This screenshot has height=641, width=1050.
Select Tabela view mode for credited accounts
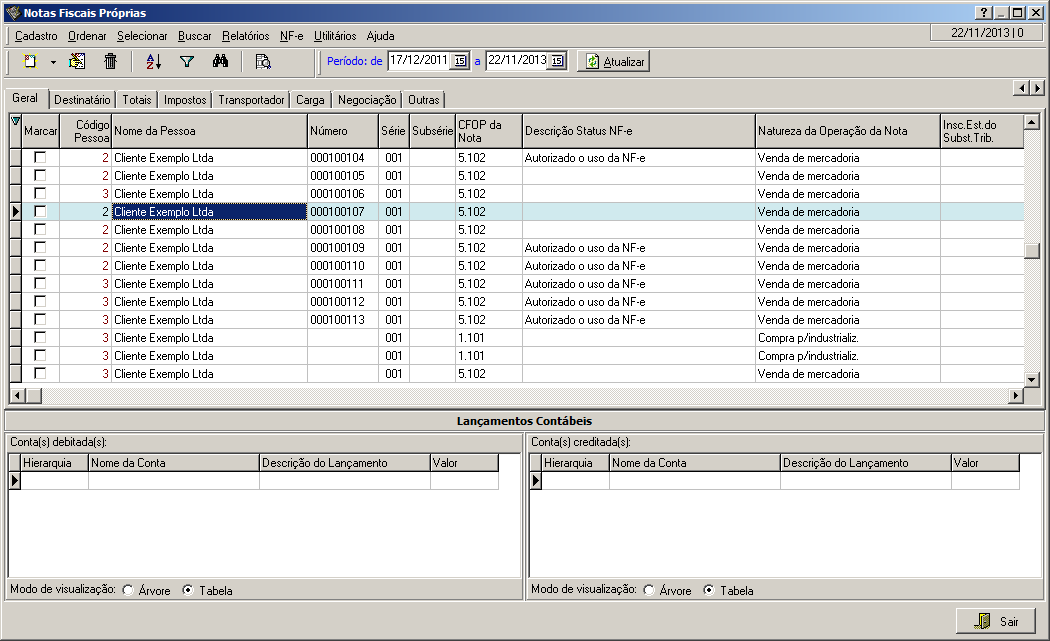pos(709,590)
